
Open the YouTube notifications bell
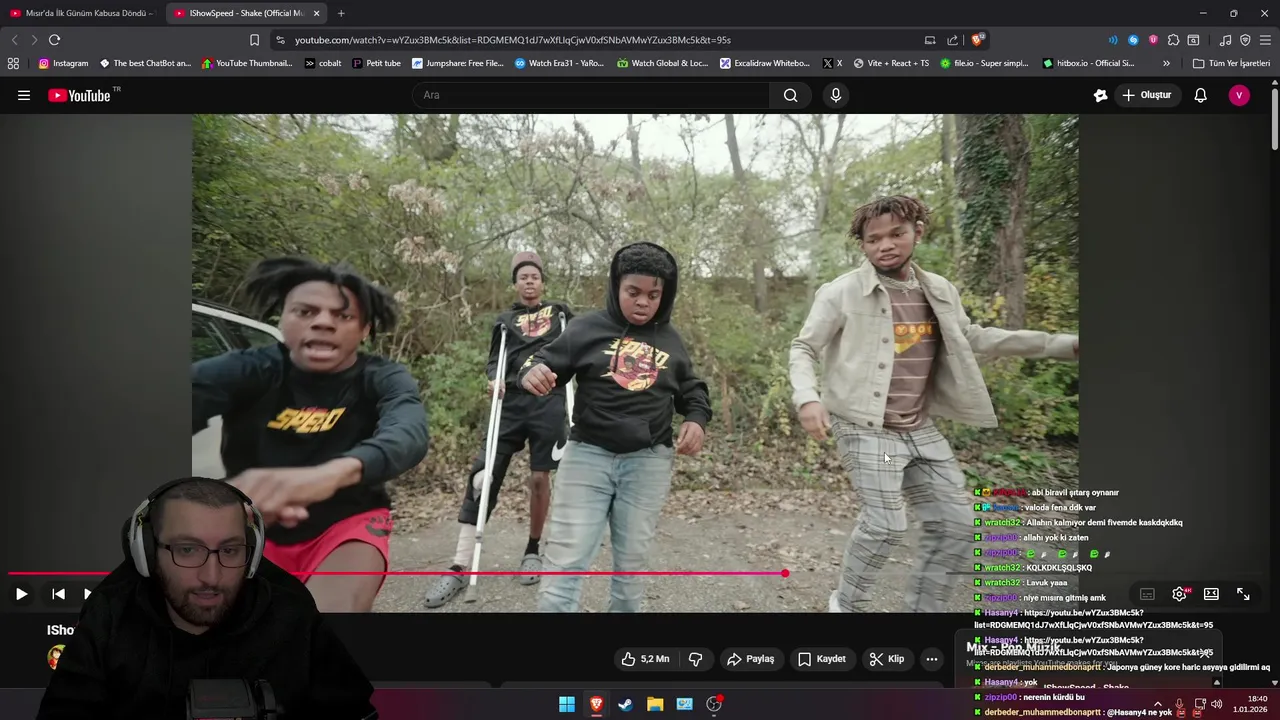[x=1200, y=95]
